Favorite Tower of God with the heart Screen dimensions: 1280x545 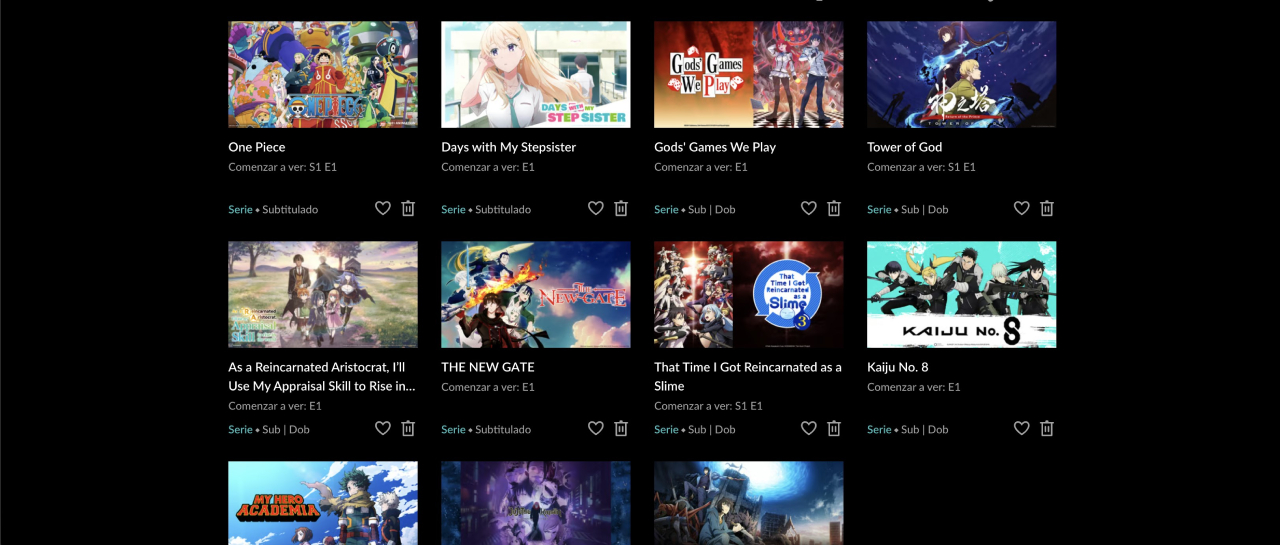1021,208
